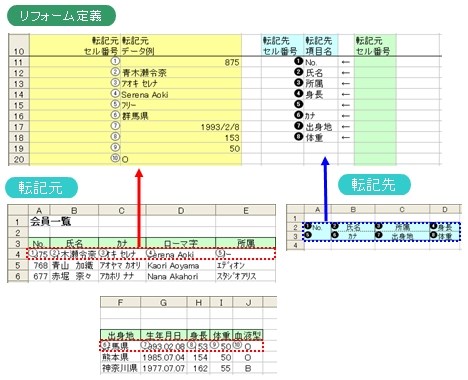The image size is (468, 380).
Task: Click the 転記元 teal label
Action: pyautogui.click(x=41, y=187)
